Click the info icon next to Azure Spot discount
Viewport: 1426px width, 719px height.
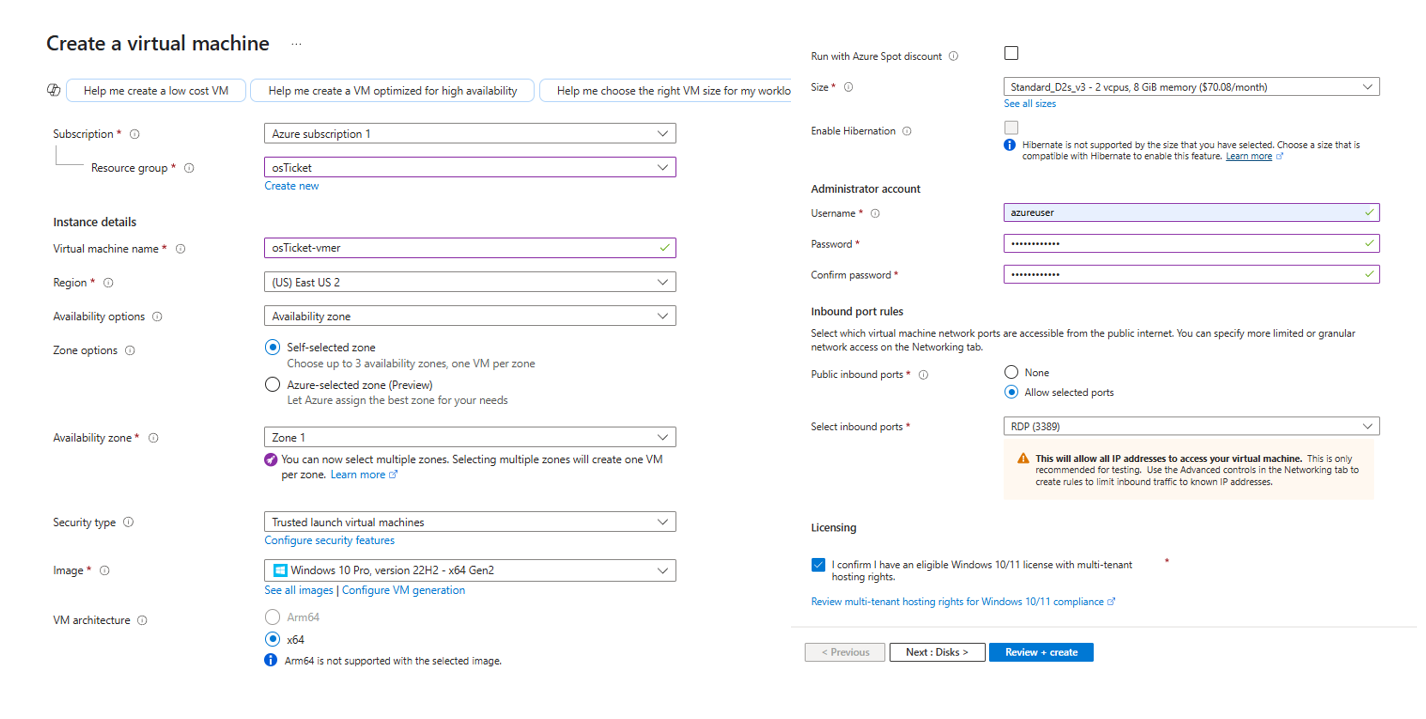point(953,57)
